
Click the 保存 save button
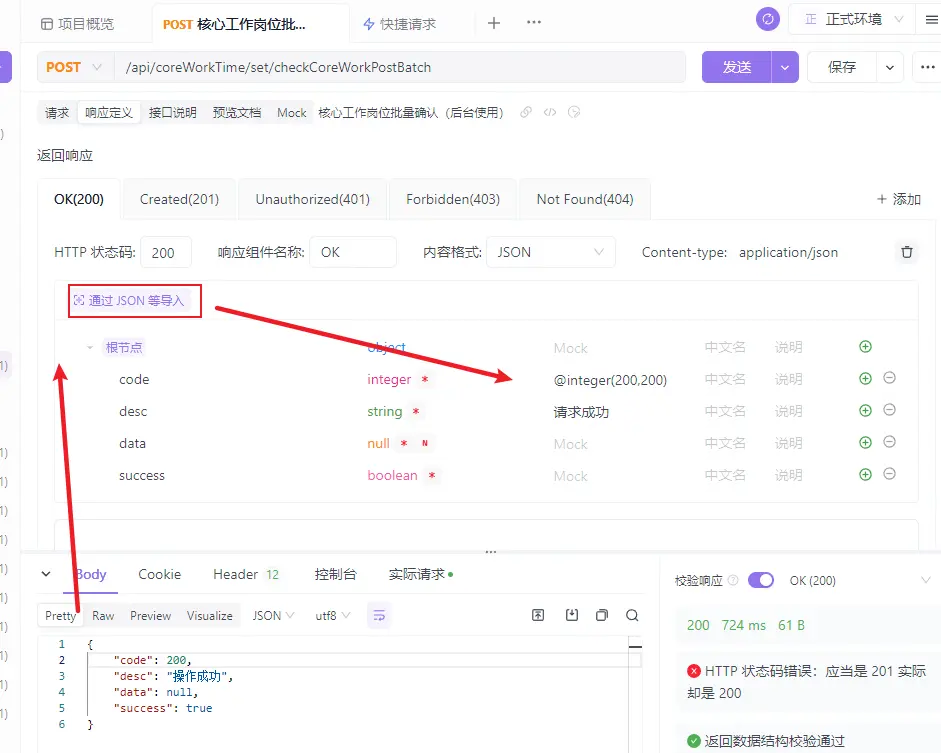(842, 67)
